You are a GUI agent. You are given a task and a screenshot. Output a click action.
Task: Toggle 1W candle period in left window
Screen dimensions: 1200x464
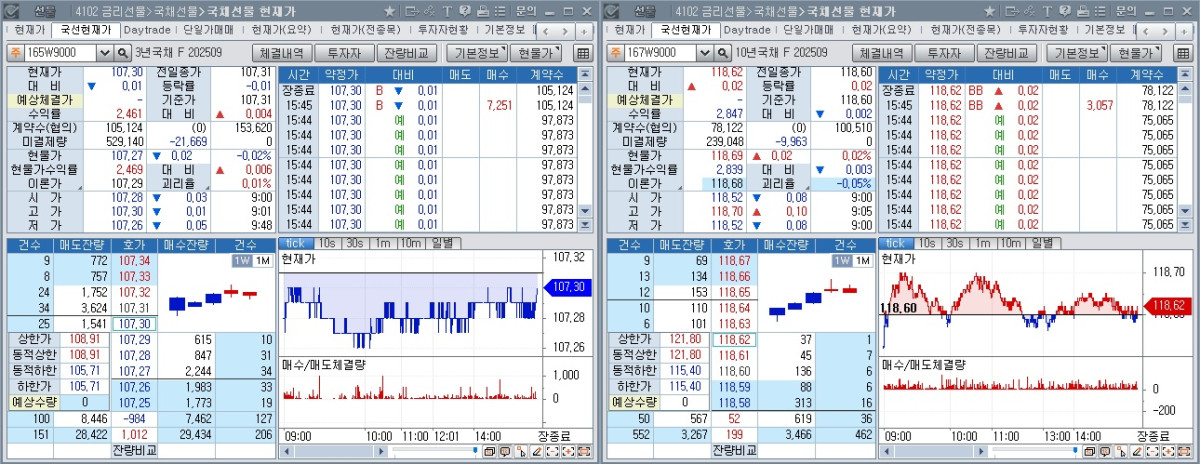[x=241, y=260]
